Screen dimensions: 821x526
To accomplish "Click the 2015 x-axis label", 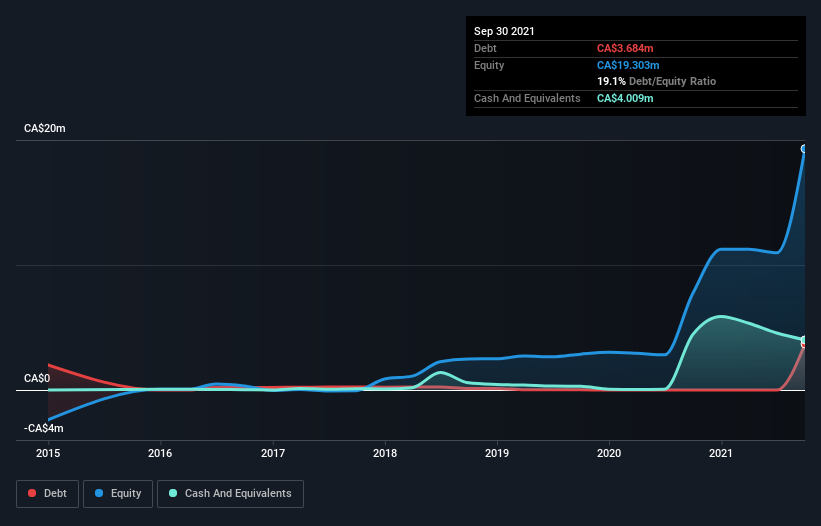I will click(48, 453).
